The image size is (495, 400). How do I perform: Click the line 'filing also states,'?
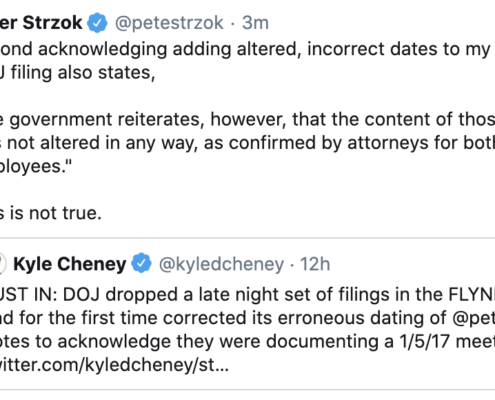[x=78, y=73]
